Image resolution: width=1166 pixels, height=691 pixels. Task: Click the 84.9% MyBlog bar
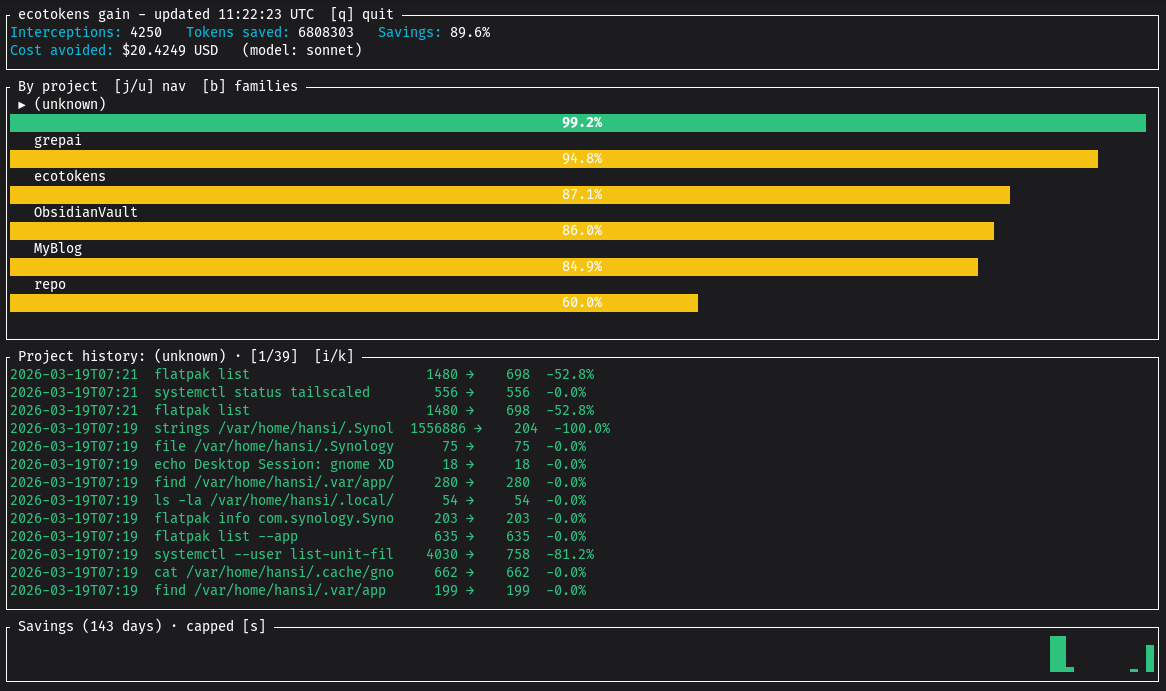pyautogui.click(x=494, y=266)
